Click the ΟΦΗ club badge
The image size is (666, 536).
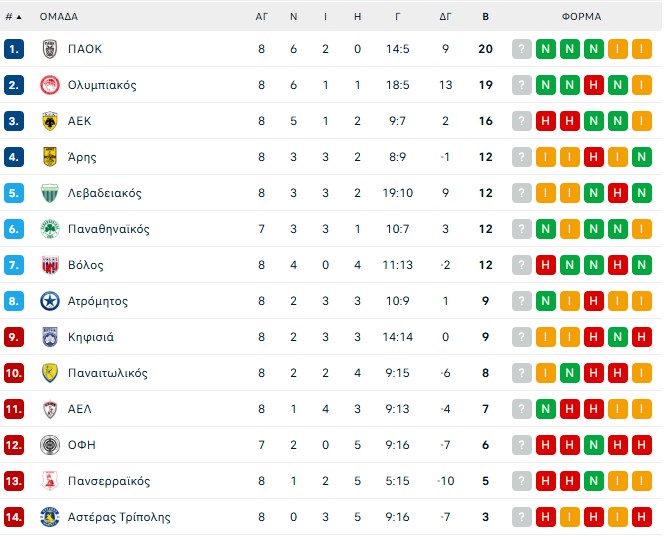50,445
